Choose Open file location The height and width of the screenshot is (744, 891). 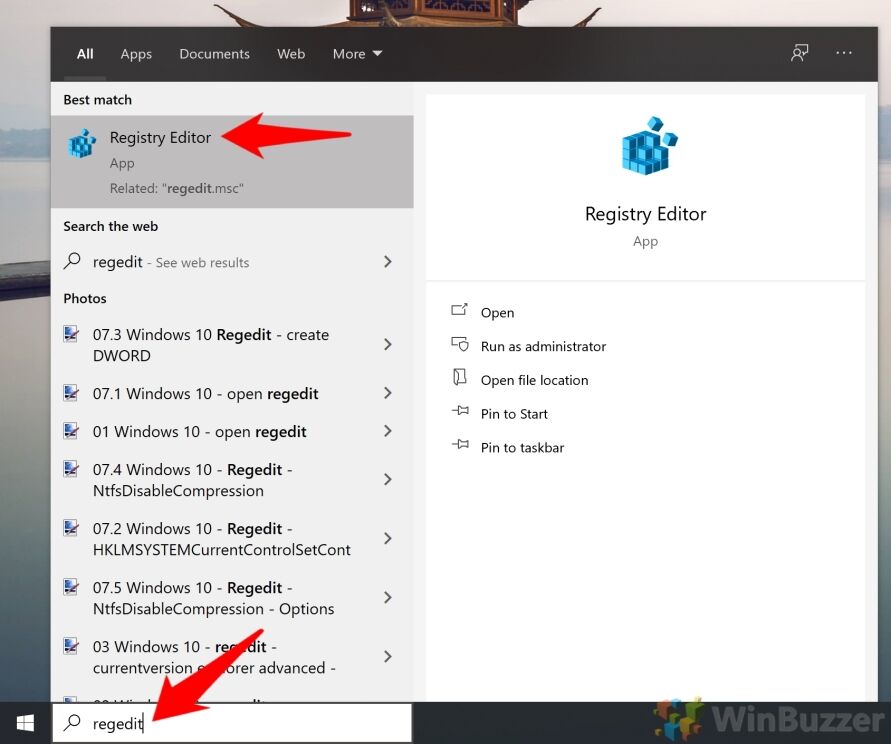tap(534, 380)
